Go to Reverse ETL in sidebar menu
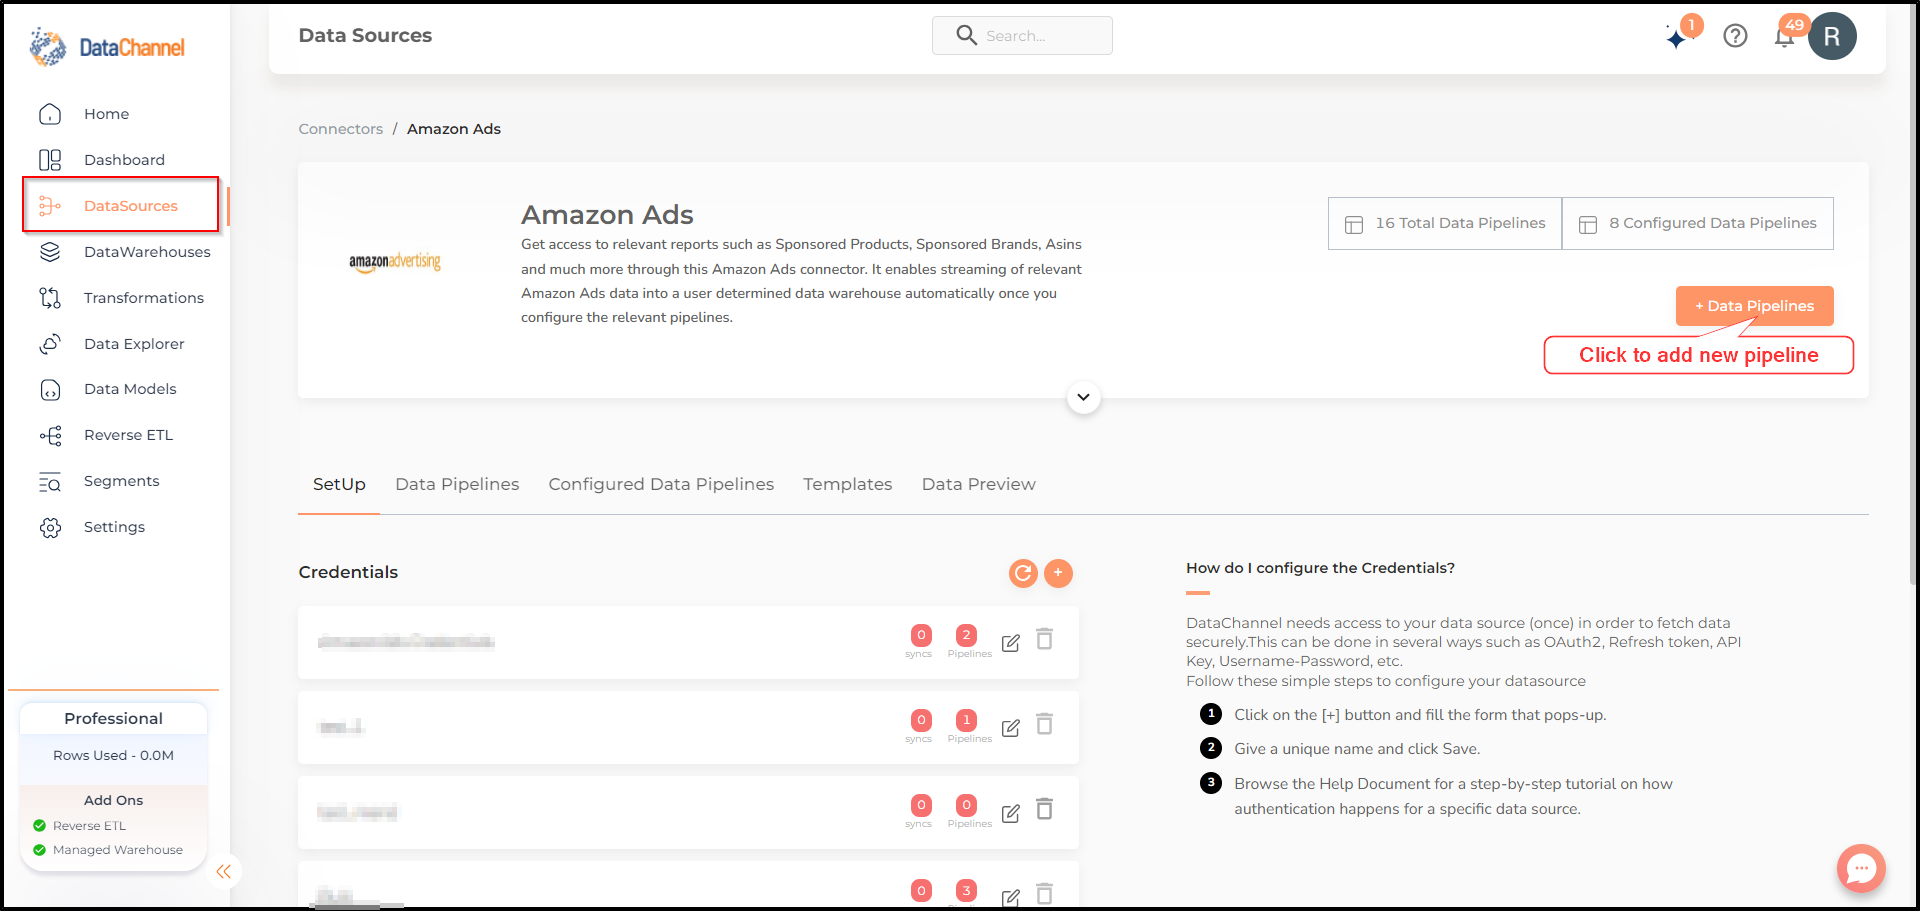 (128, 435)
